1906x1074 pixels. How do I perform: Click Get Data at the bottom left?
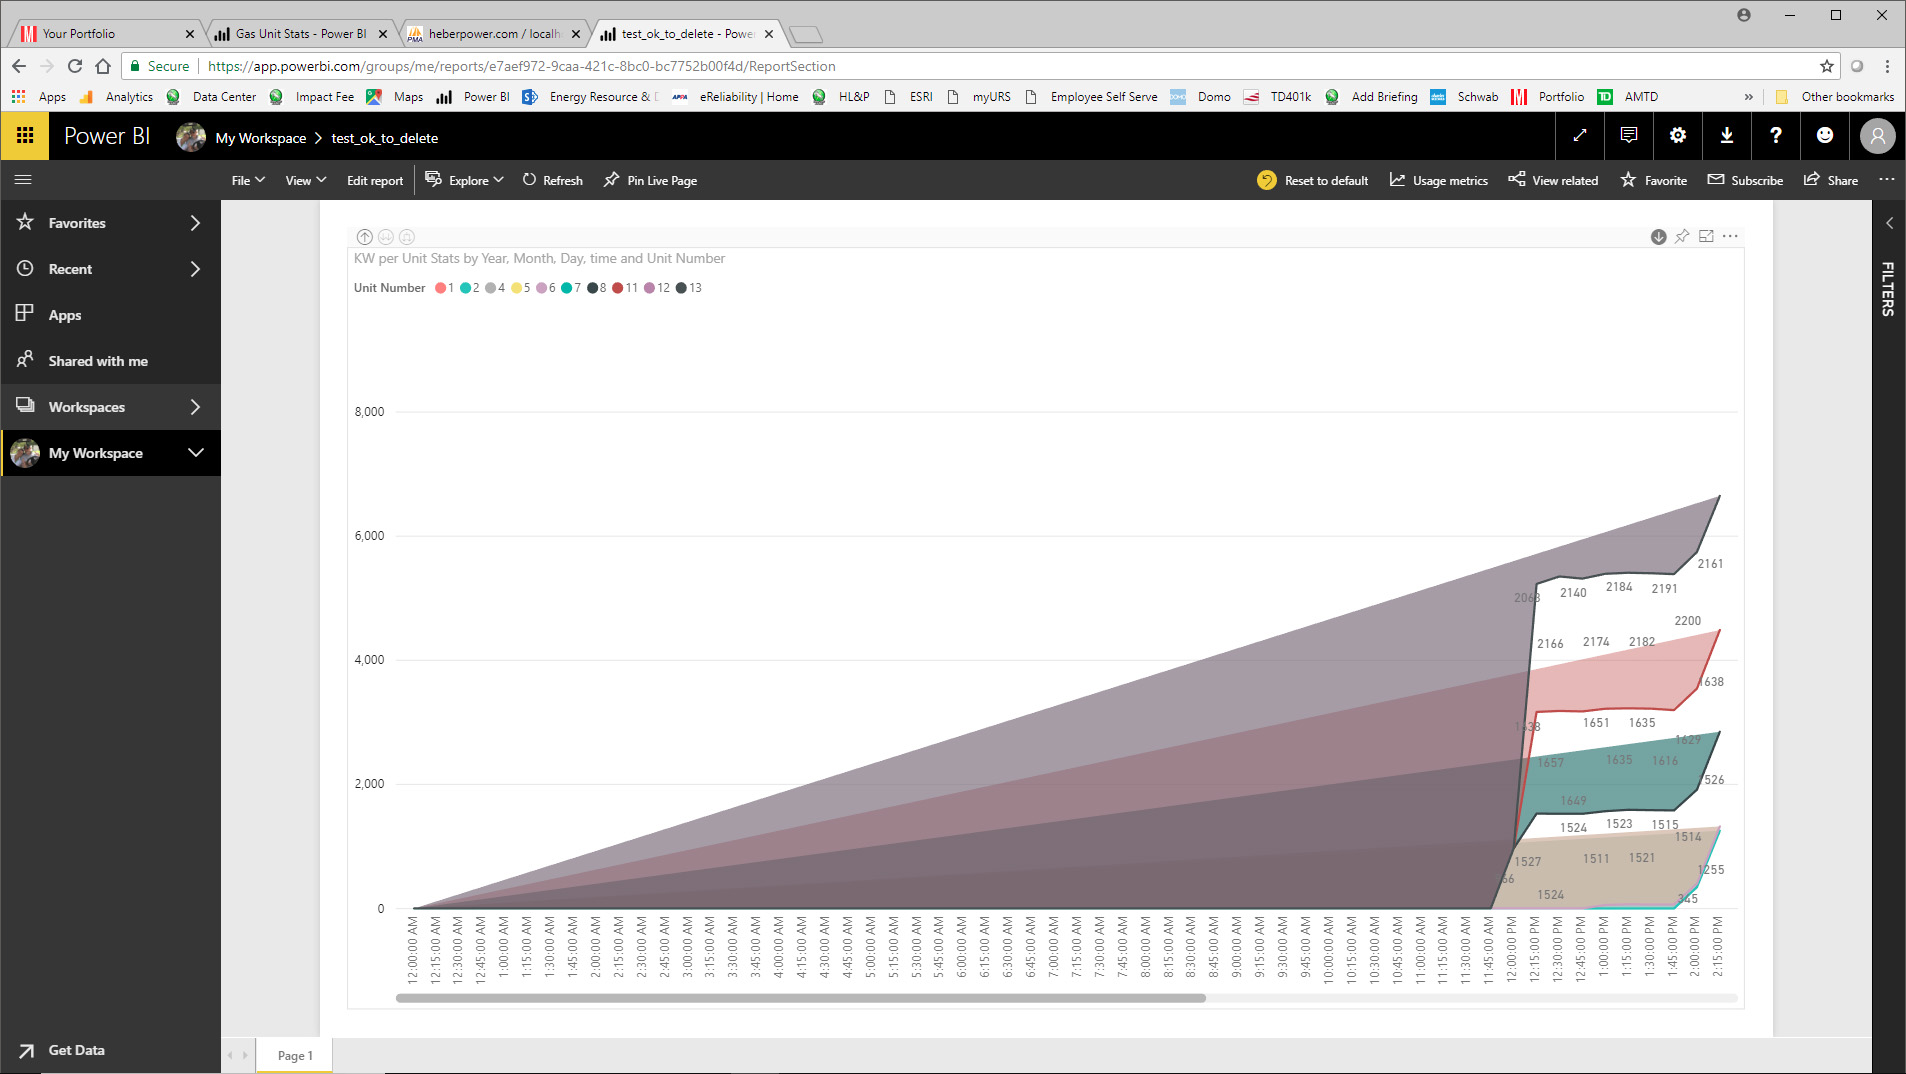pos(61,1050)
